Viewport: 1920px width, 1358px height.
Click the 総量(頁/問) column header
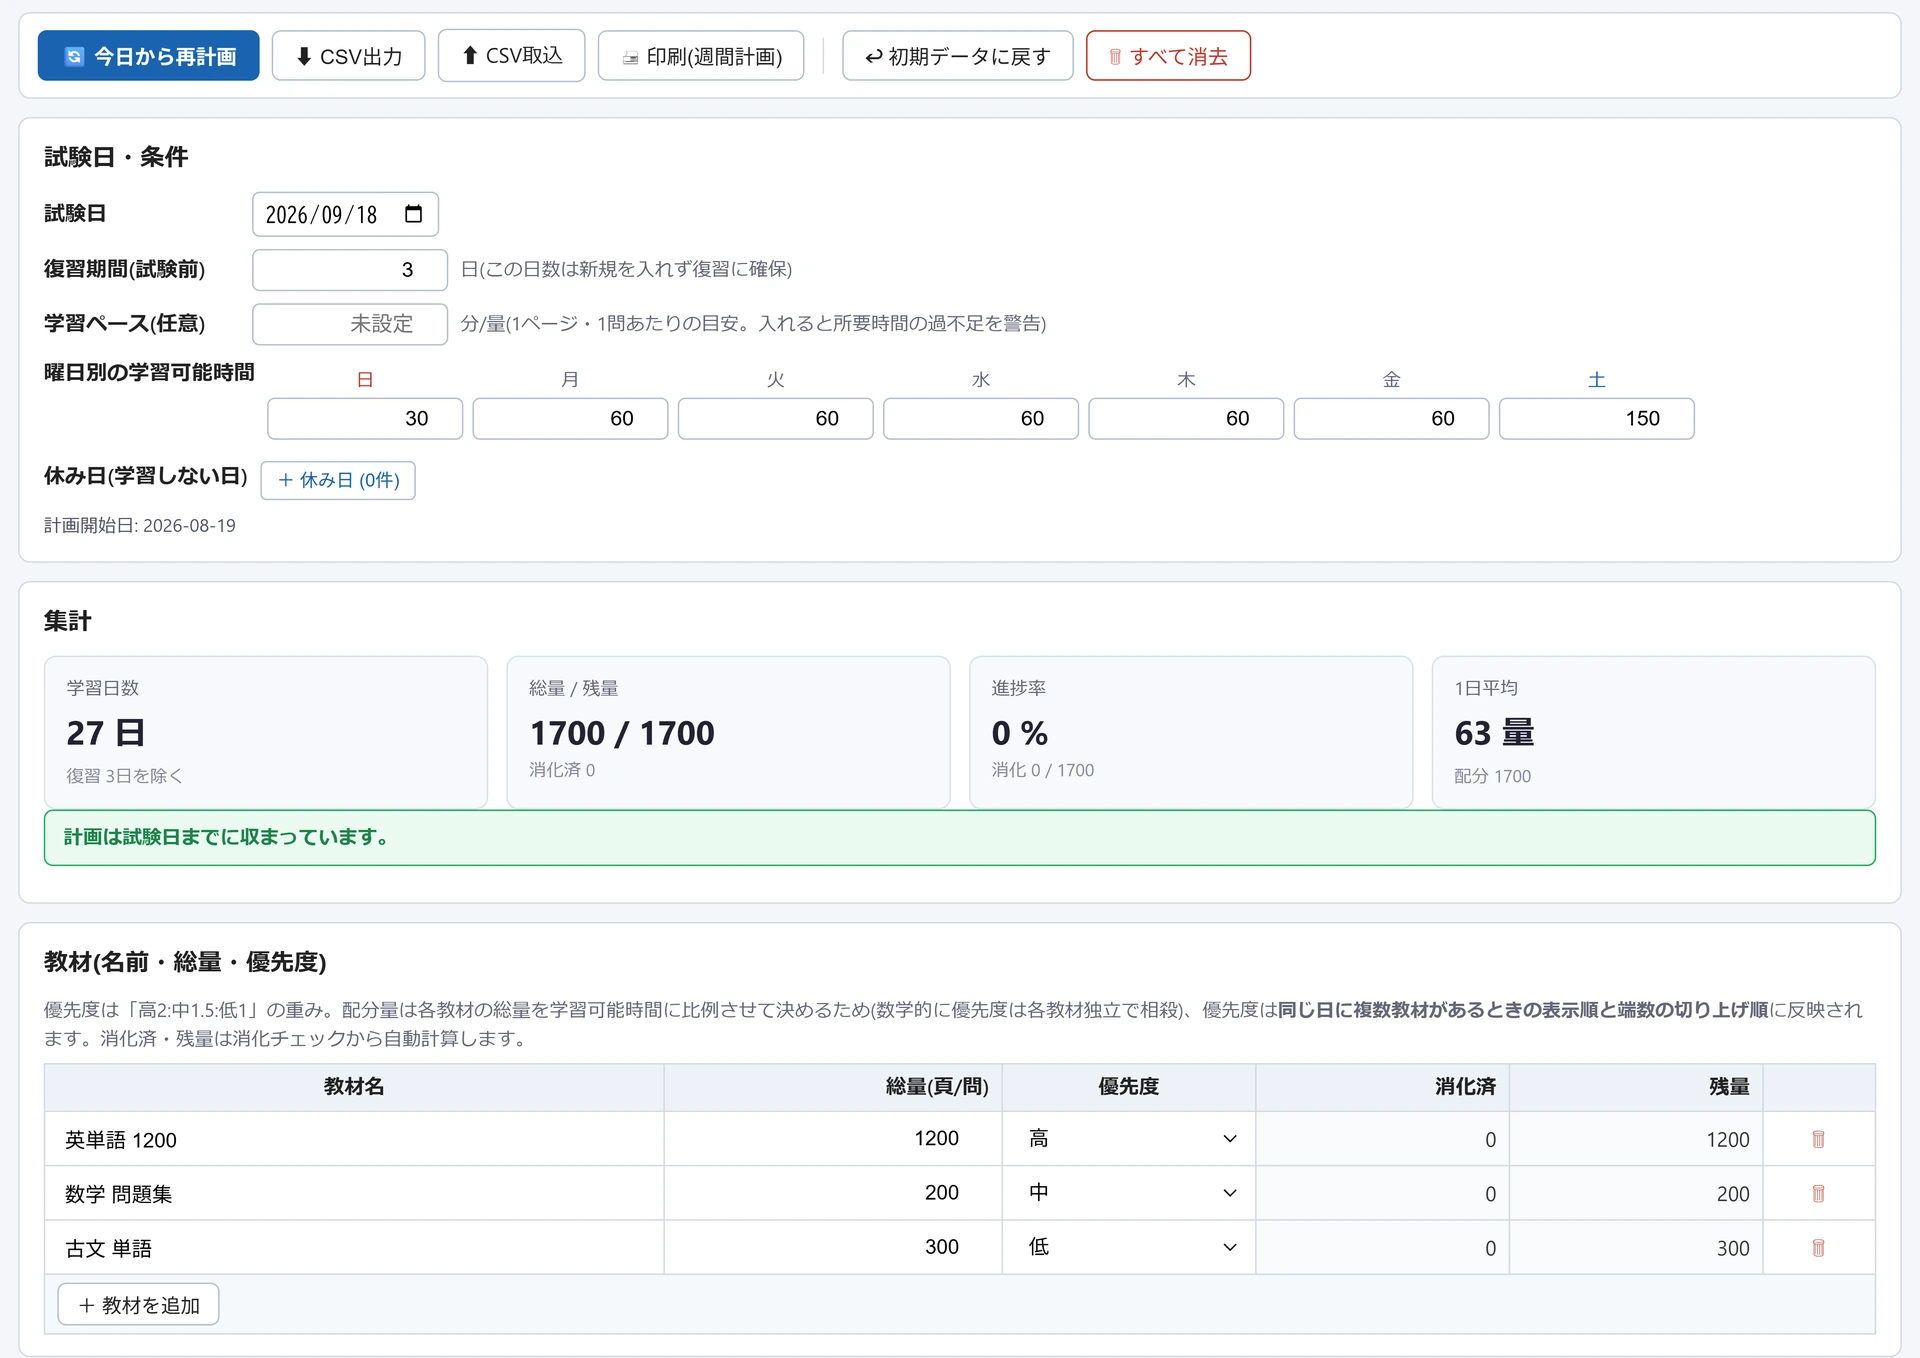click(x=833, y=1087)
